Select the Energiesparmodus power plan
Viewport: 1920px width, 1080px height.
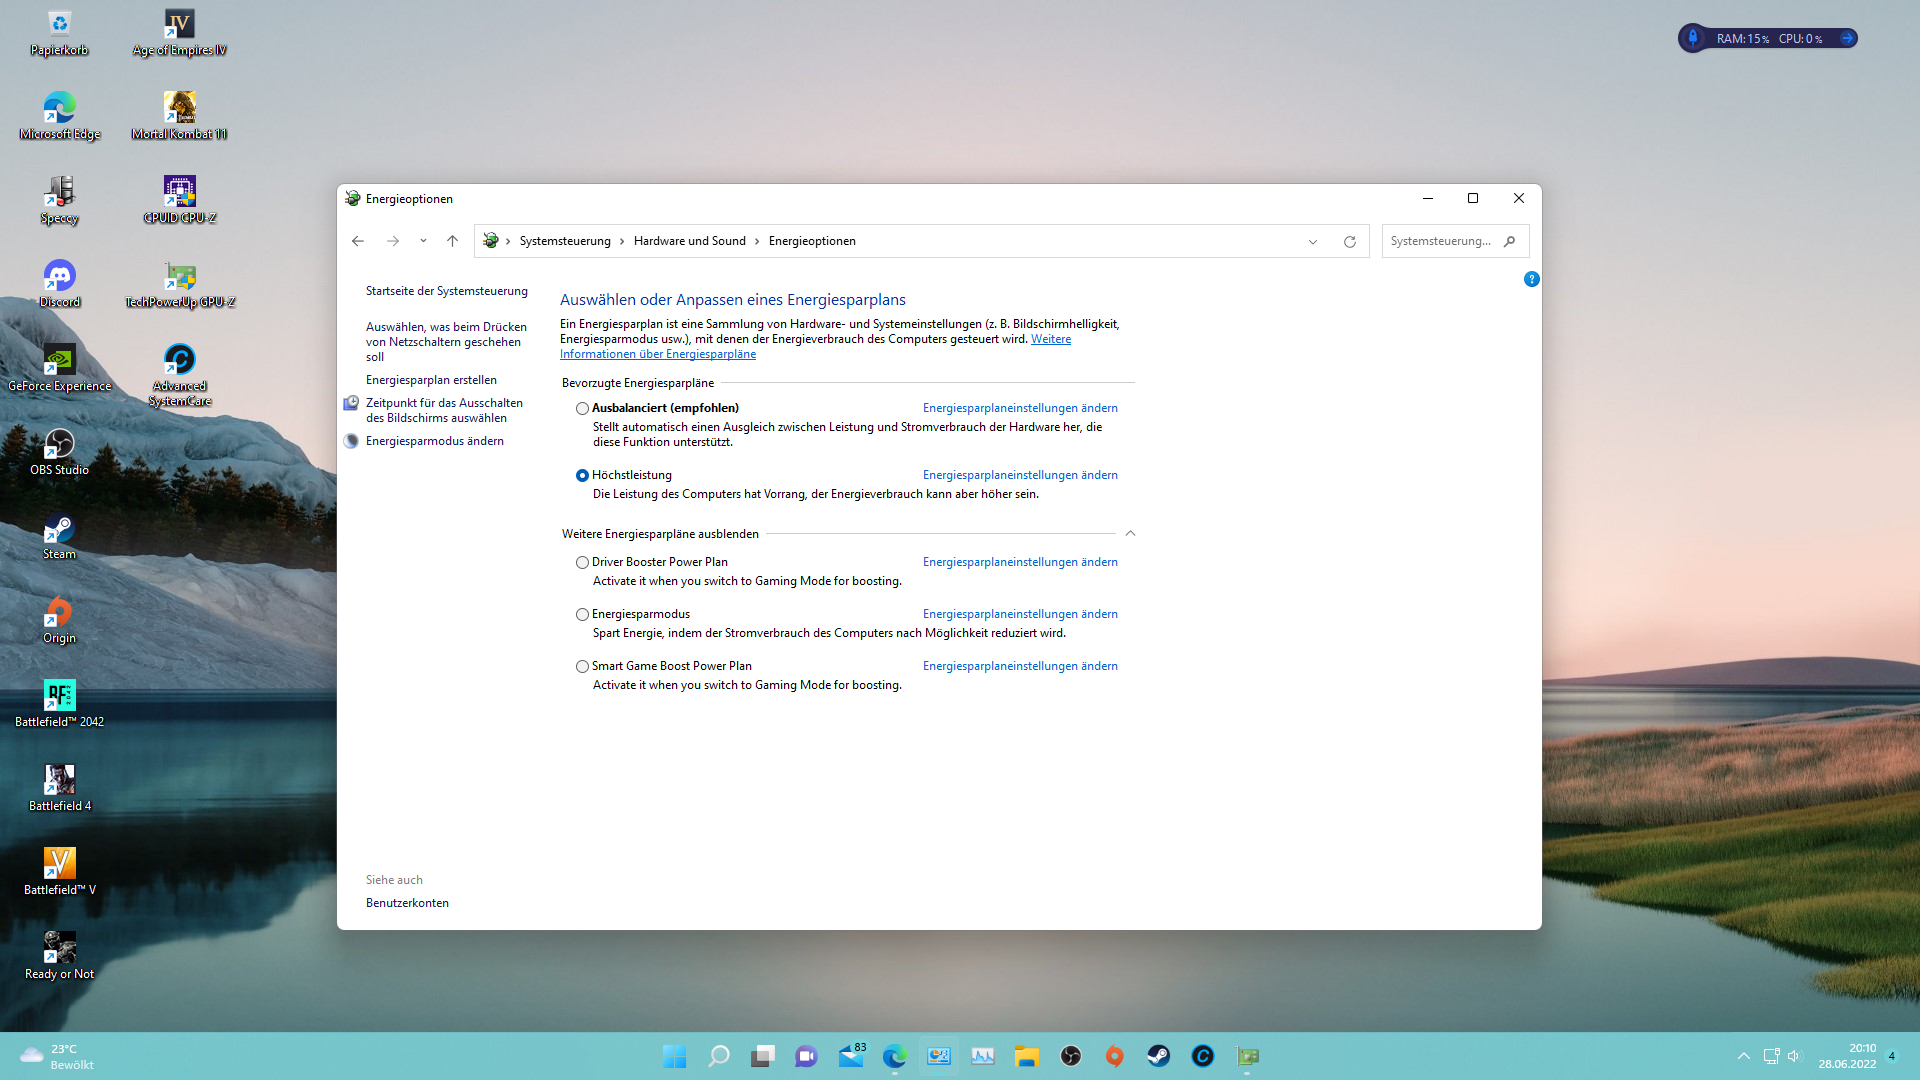pos(582,615)
